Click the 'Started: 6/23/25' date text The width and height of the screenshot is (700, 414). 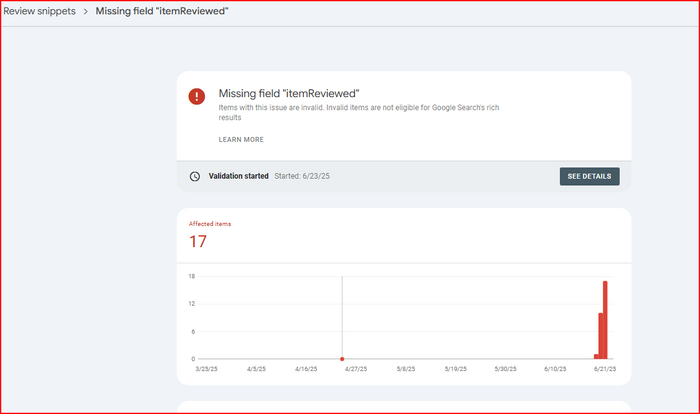[x=302, y=176]
